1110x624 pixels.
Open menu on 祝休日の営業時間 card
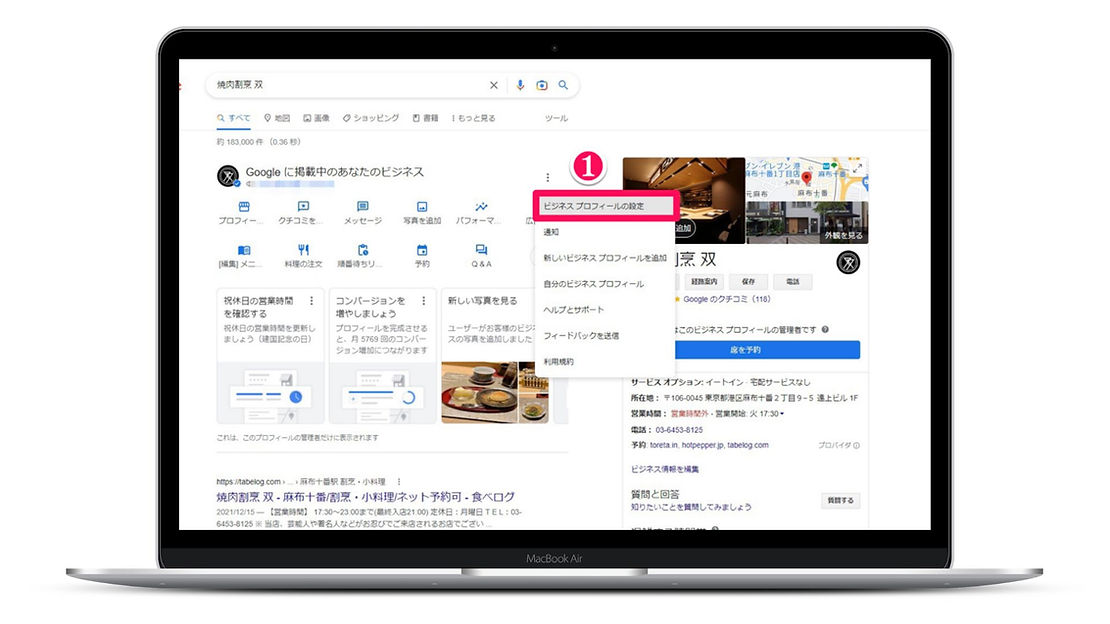(311, 301)
